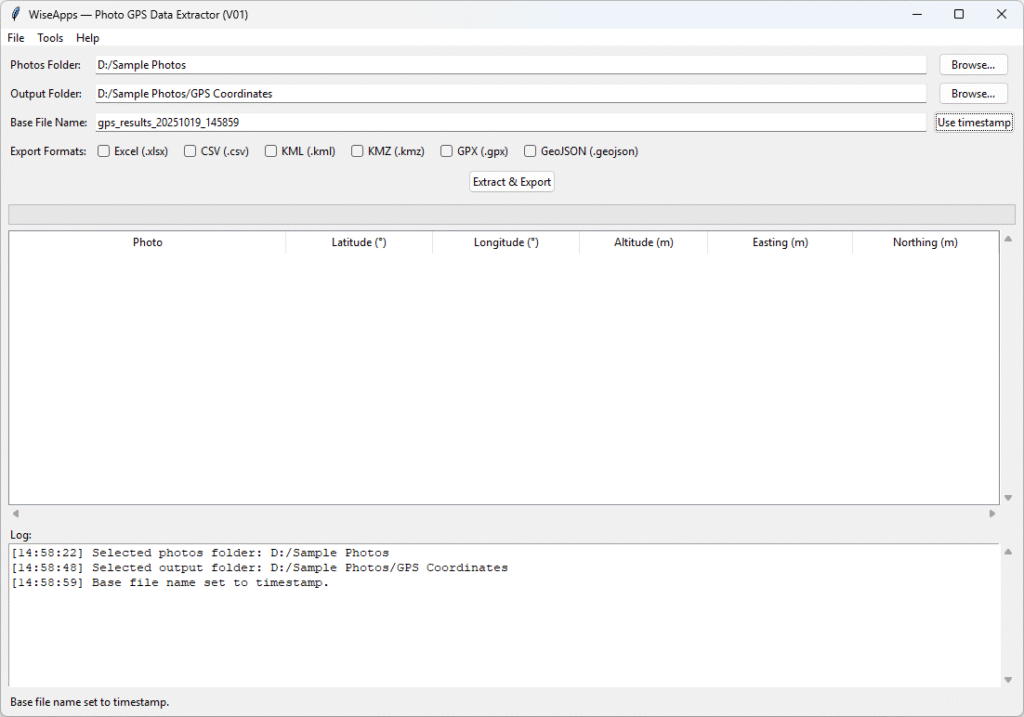Open the Tools menu

point(50,38)
